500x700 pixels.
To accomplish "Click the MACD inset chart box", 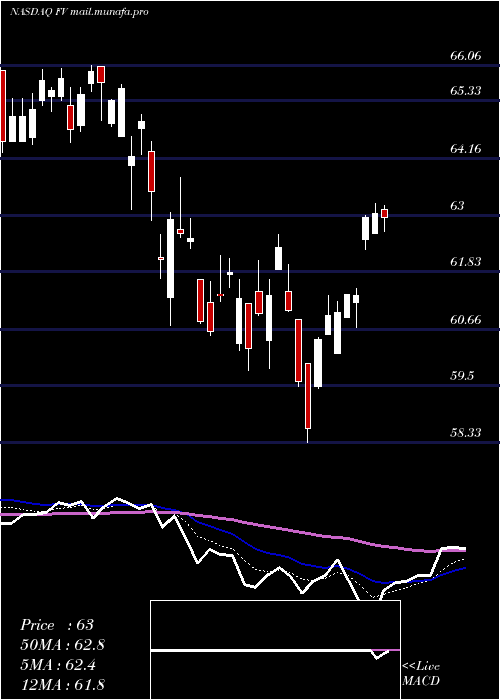I will point(275,650).
